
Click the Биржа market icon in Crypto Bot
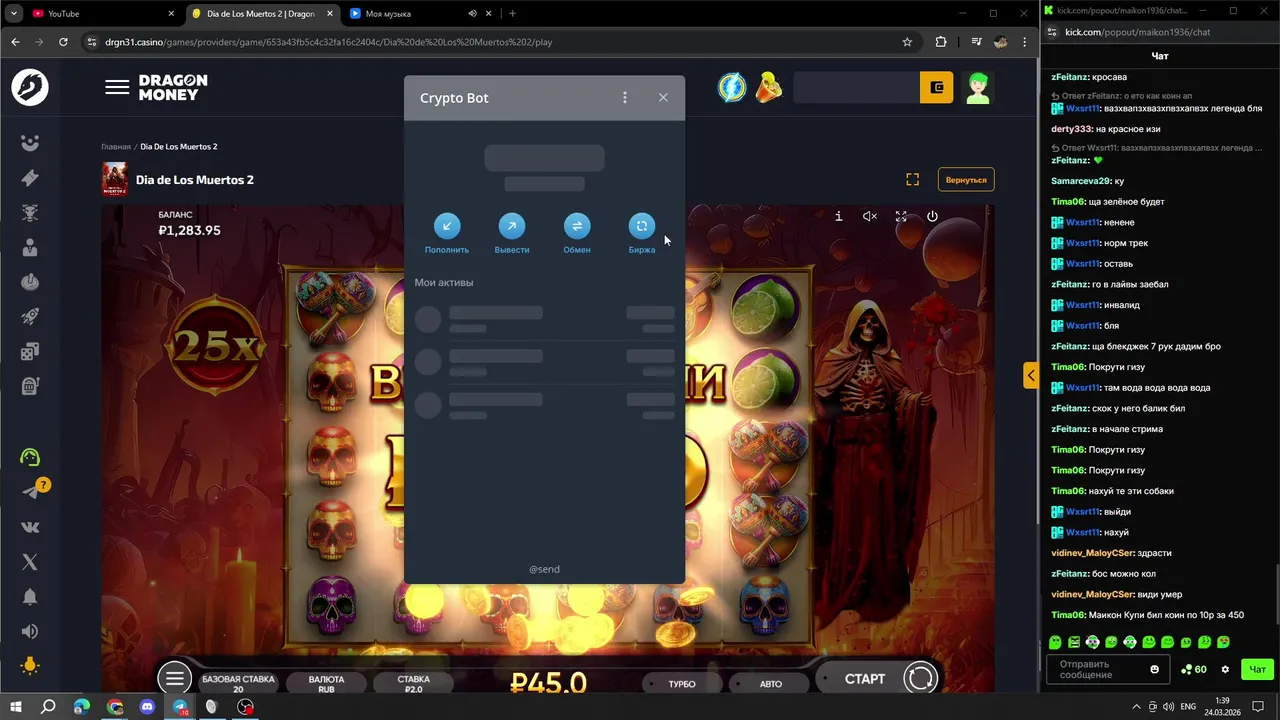[642, 226]
